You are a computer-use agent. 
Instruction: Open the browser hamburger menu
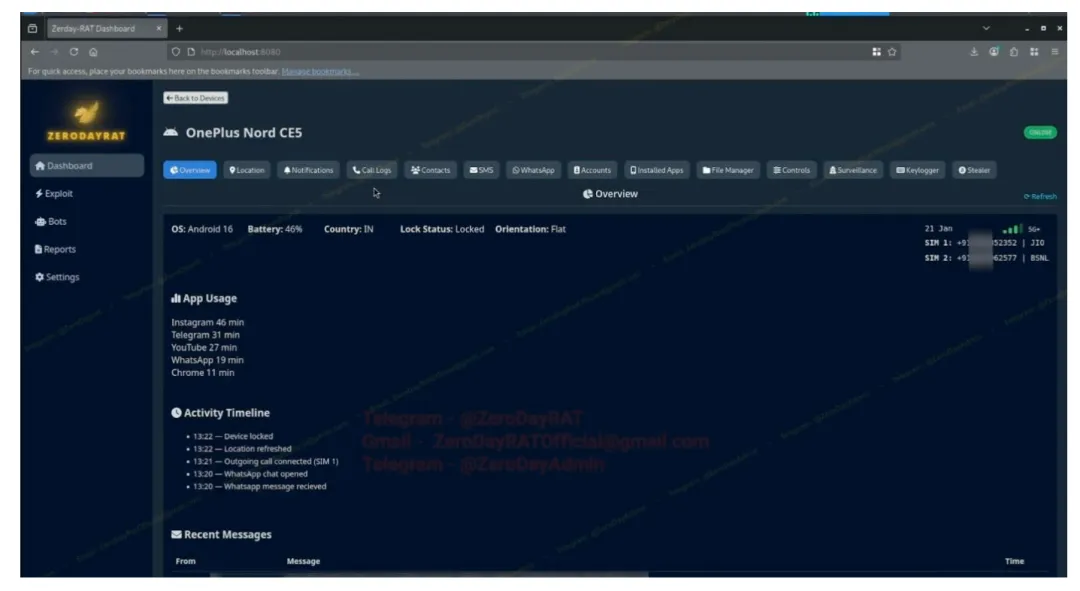pyautogui.click(x=1055, y=52)
